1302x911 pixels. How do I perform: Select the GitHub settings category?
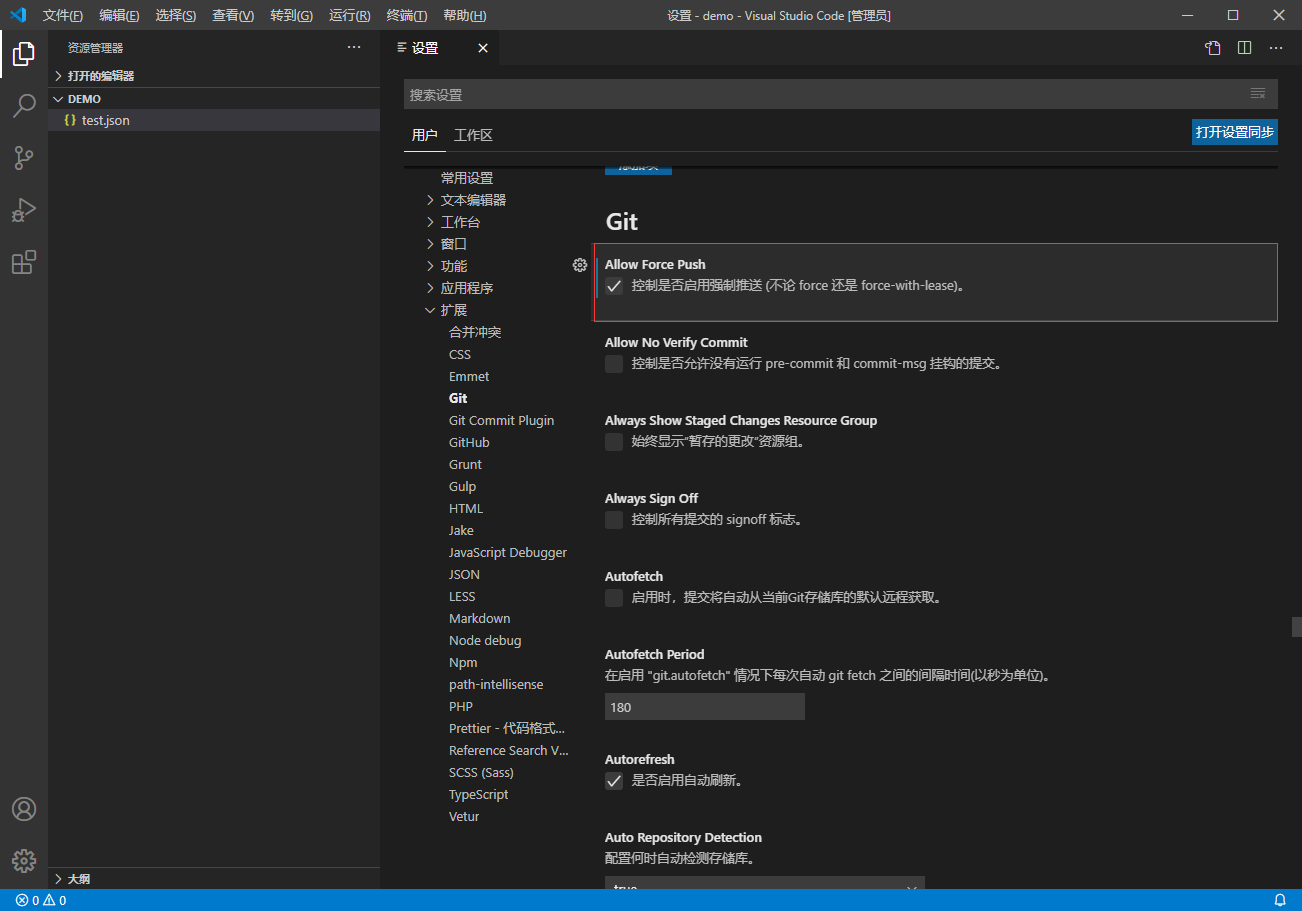[x=469, y=442]
